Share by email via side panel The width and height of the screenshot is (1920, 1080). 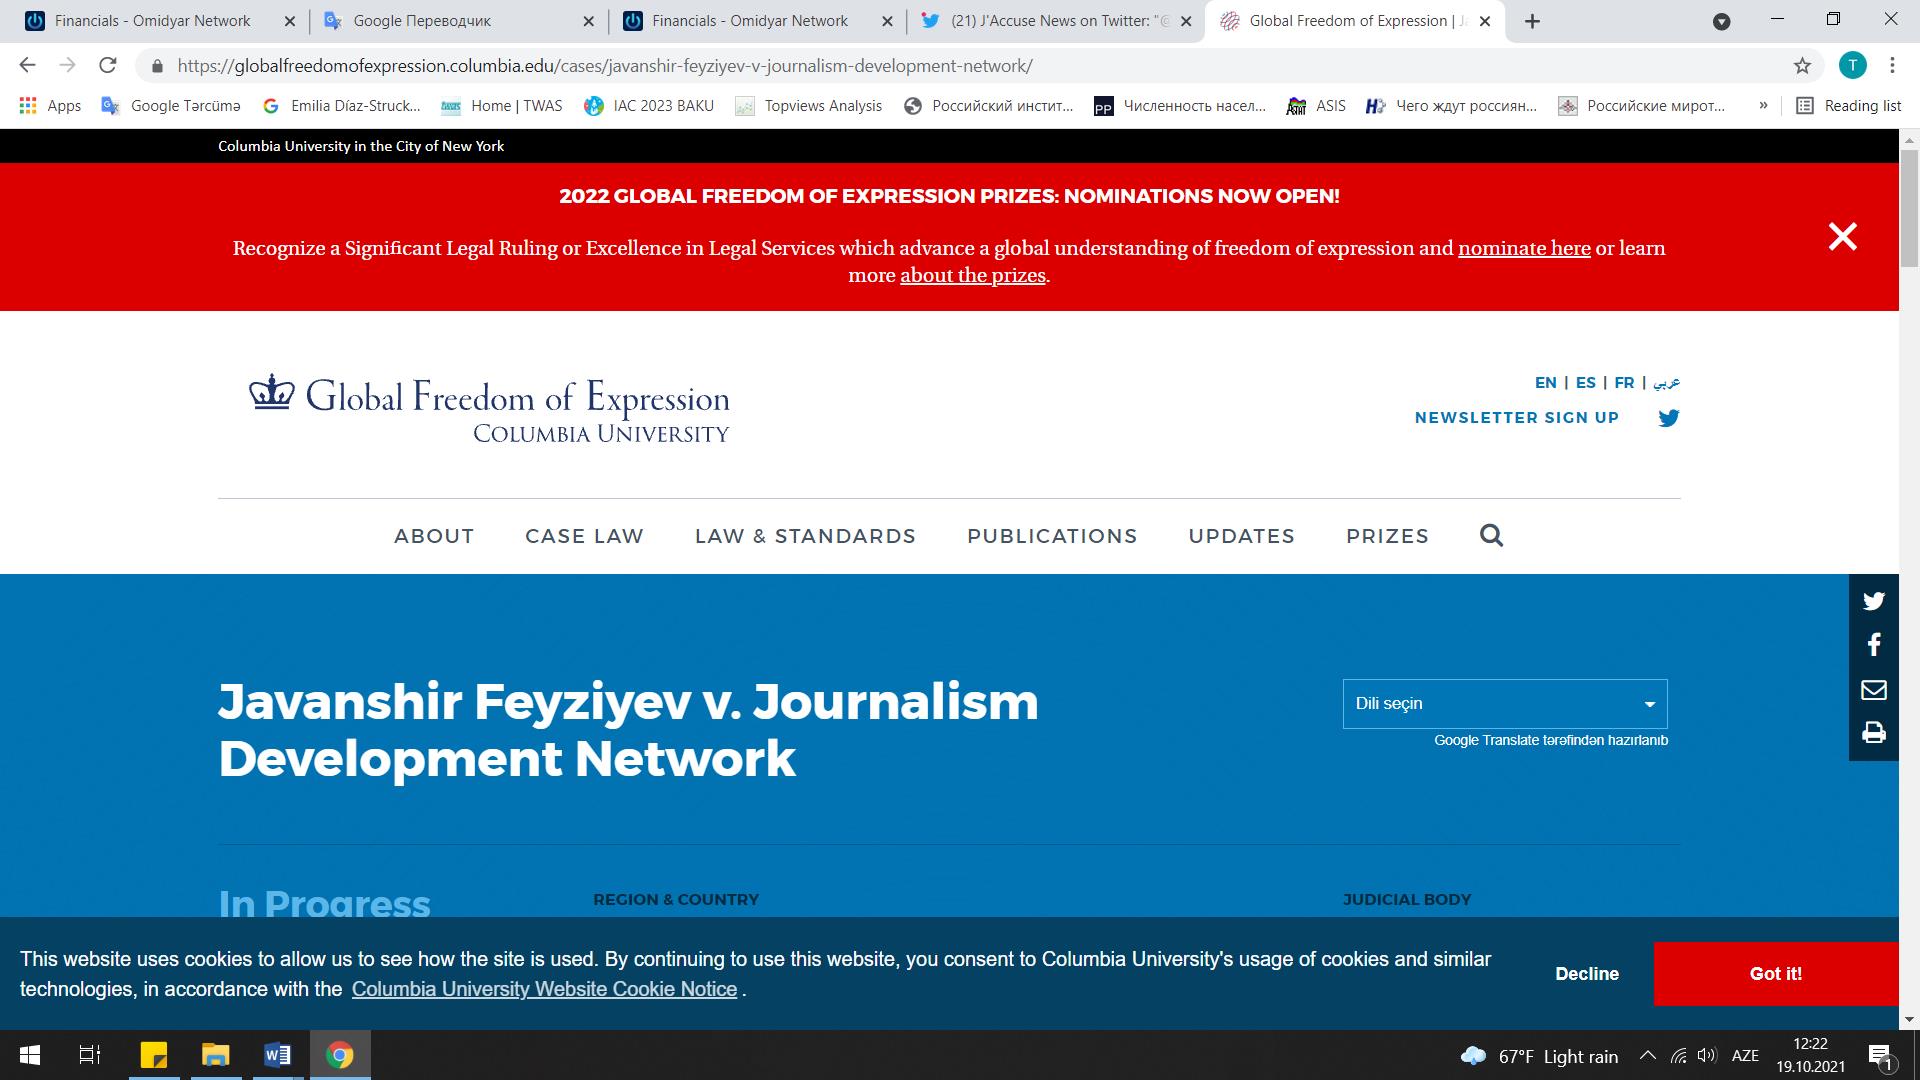click(x=1873, y=689)
